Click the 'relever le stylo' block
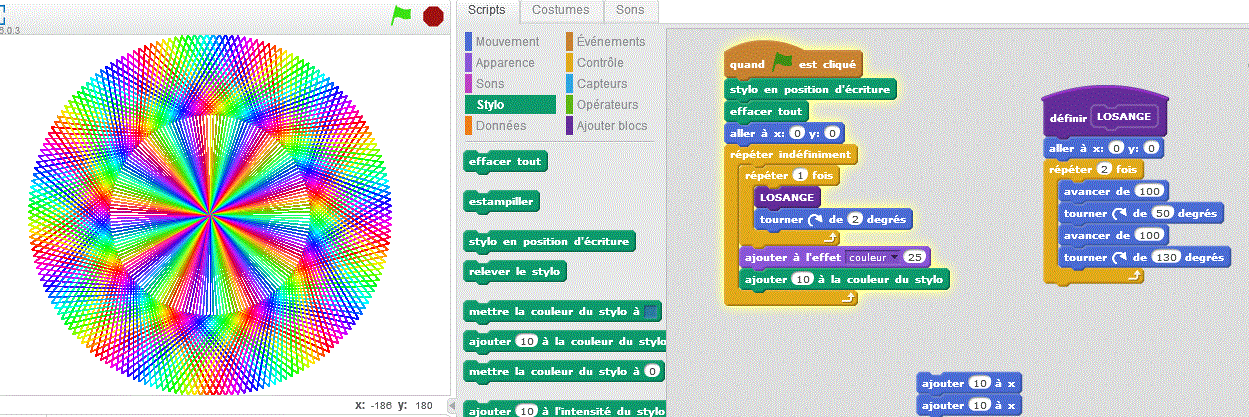Image resolution: width=1249 pixels, height=417 pixels. (x=516, y=271)
